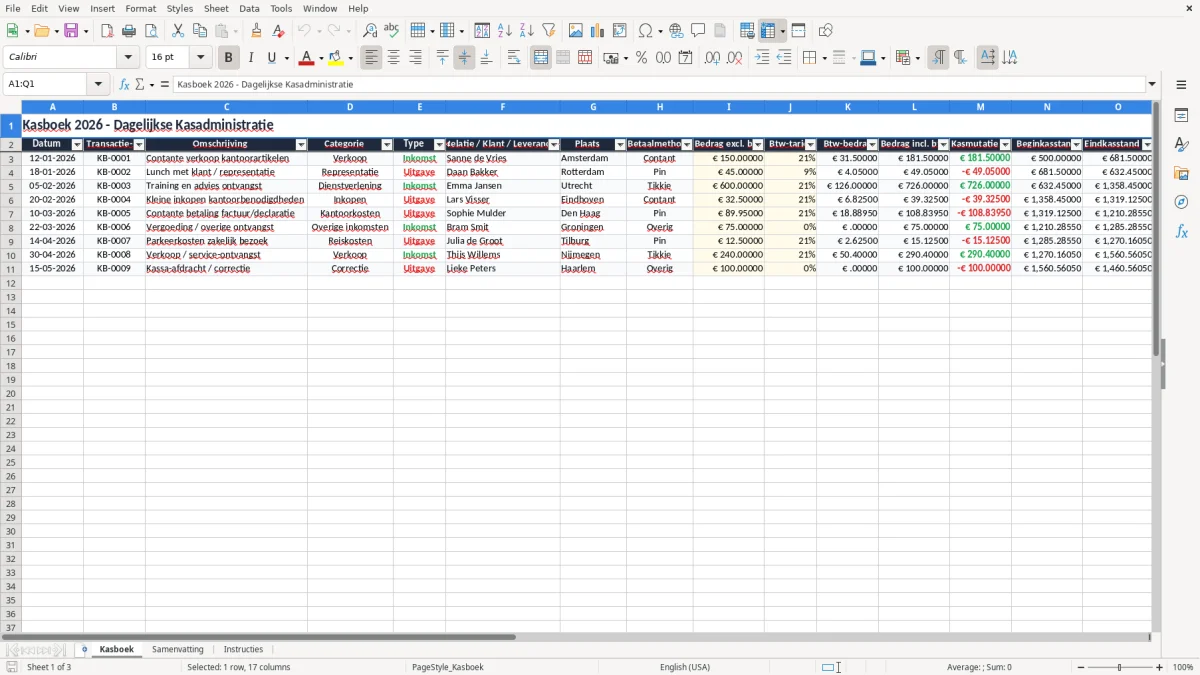The image size is (1200, 675).
Task: Open the Categorie column filter dropdown
Action: pos(387,145)
